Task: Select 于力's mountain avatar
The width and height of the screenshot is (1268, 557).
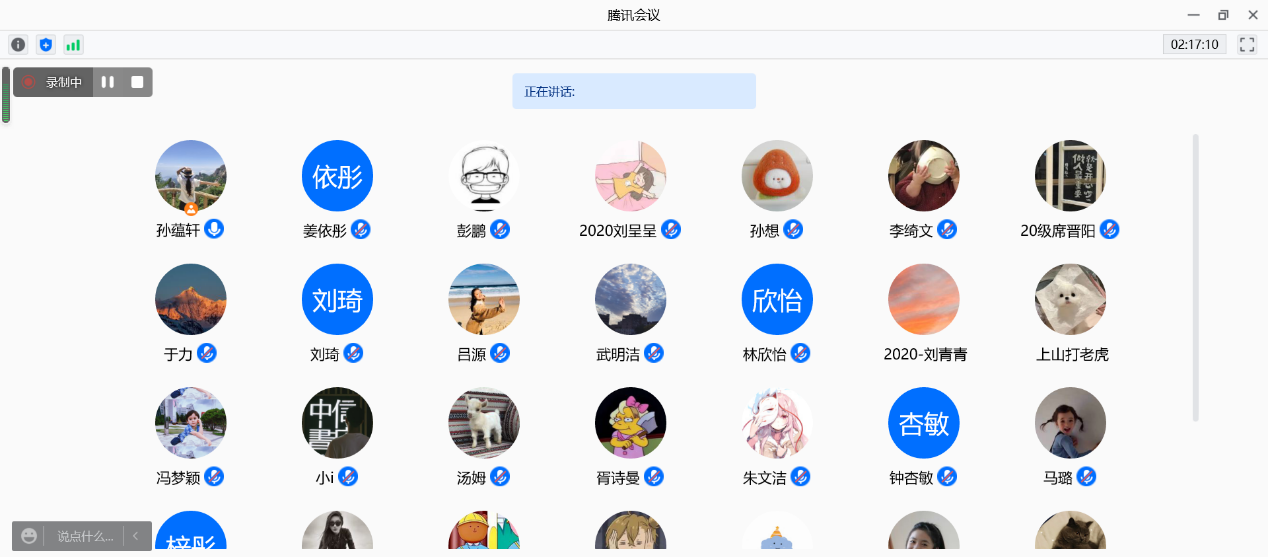Action: (191, 299)
